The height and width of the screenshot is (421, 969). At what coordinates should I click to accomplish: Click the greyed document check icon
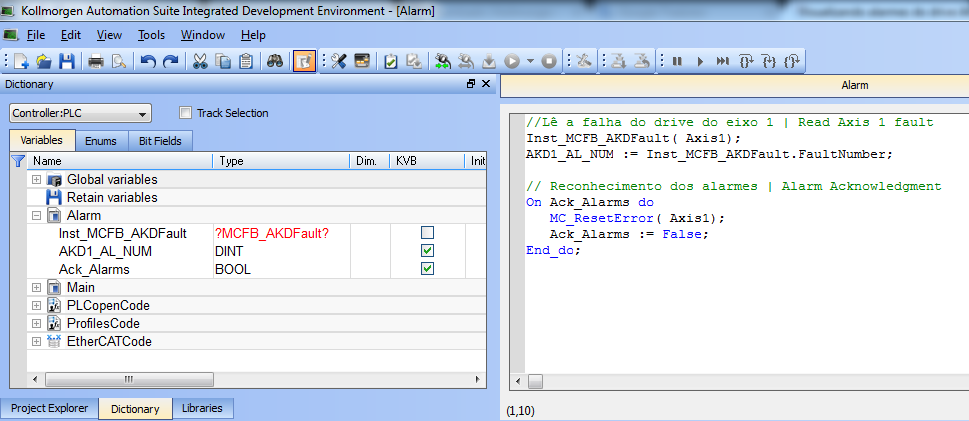click(413, 61)
